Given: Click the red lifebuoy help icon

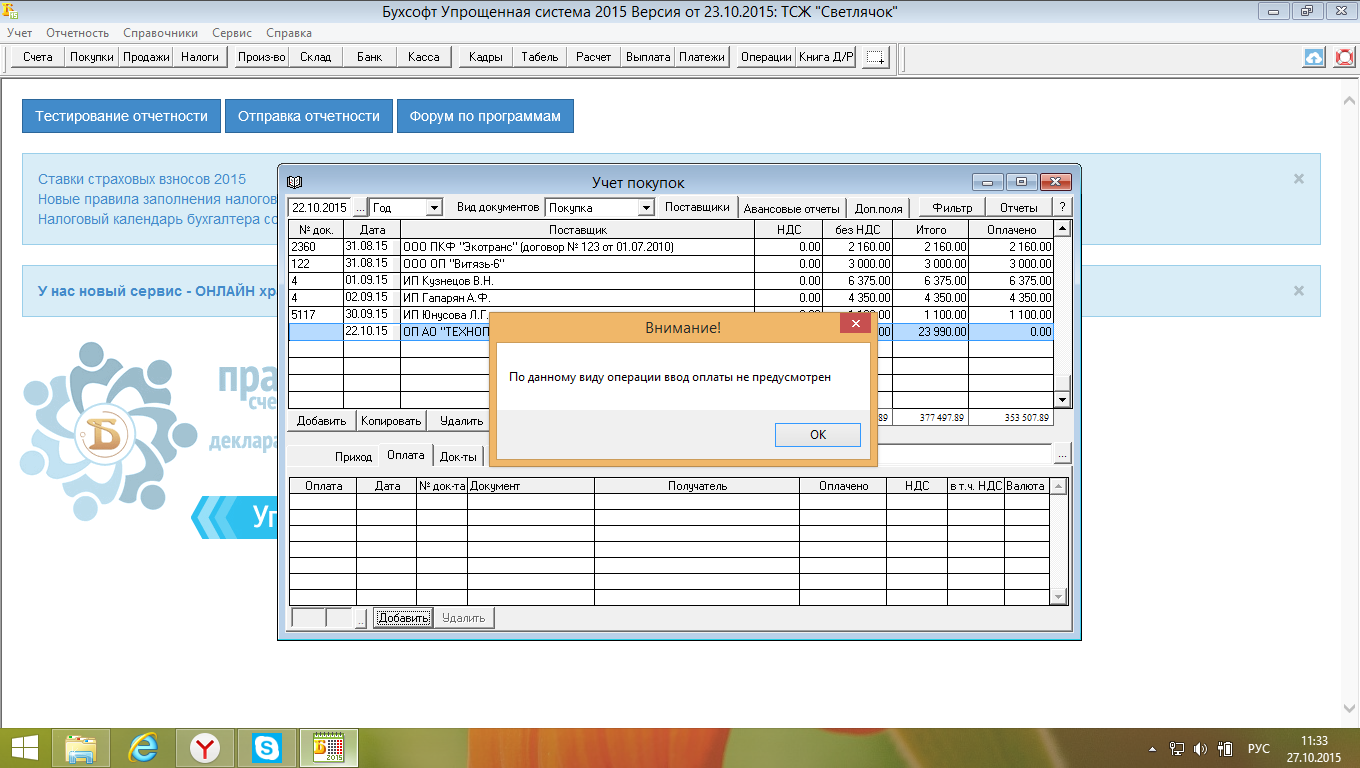Looking at the screenshot, I should point(1344,57).
